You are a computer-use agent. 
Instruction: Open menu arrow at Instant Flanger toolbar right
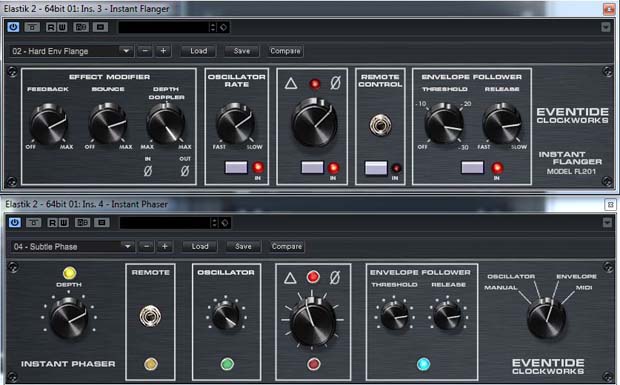(x=605, y=27)
